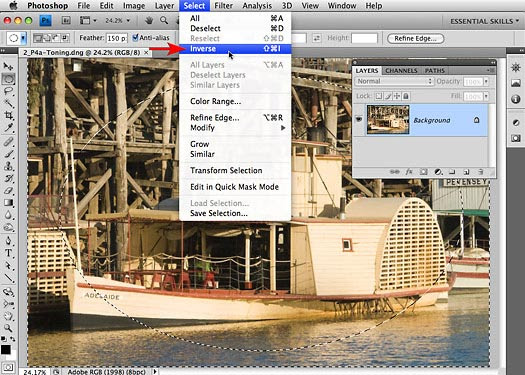
Task: Choose Color Range menu item
Action: click(x=235, y=101)
